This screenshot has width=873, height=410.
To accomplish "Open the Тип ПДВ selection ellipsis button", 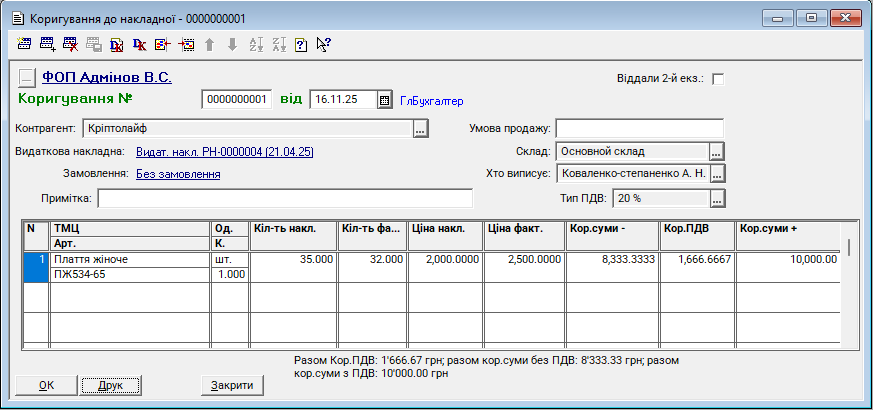I will [716, 198].
